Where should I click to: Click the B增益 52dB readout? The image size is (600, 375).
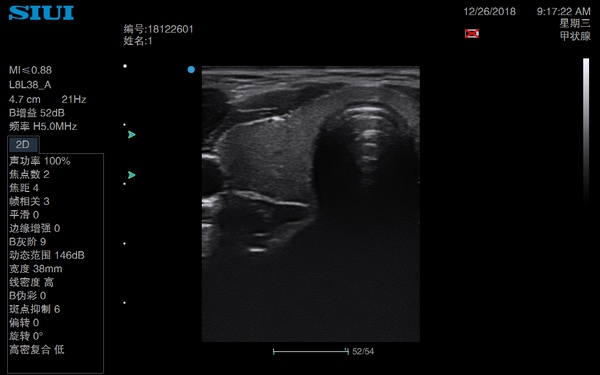37,113
